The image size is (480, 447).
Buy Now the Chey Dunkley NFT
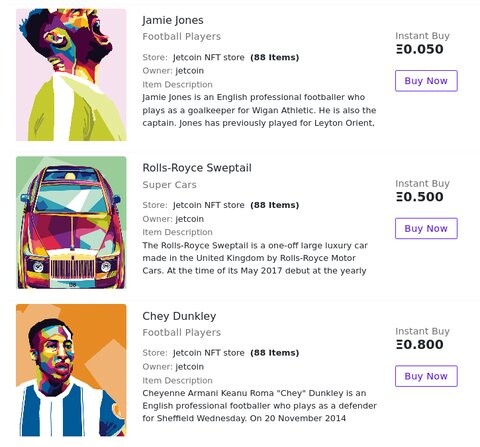point(426,376)
